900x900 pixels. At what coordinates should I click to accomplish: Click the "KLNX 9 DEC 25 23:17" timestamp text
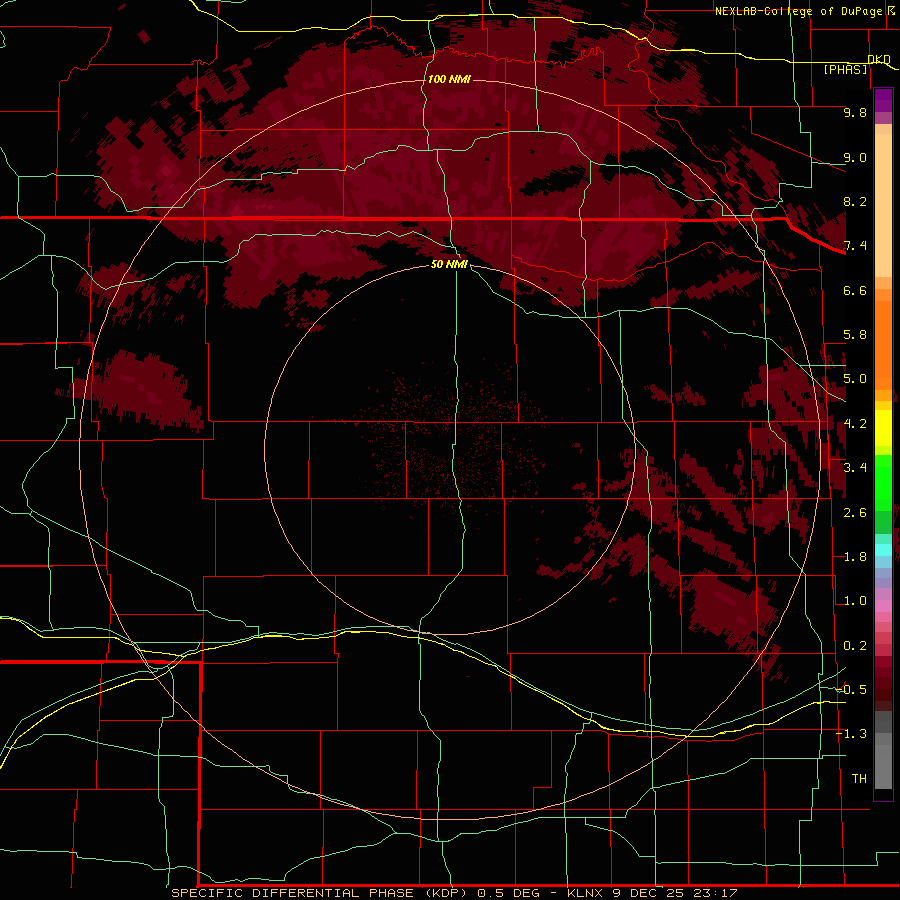click(652, 893)
